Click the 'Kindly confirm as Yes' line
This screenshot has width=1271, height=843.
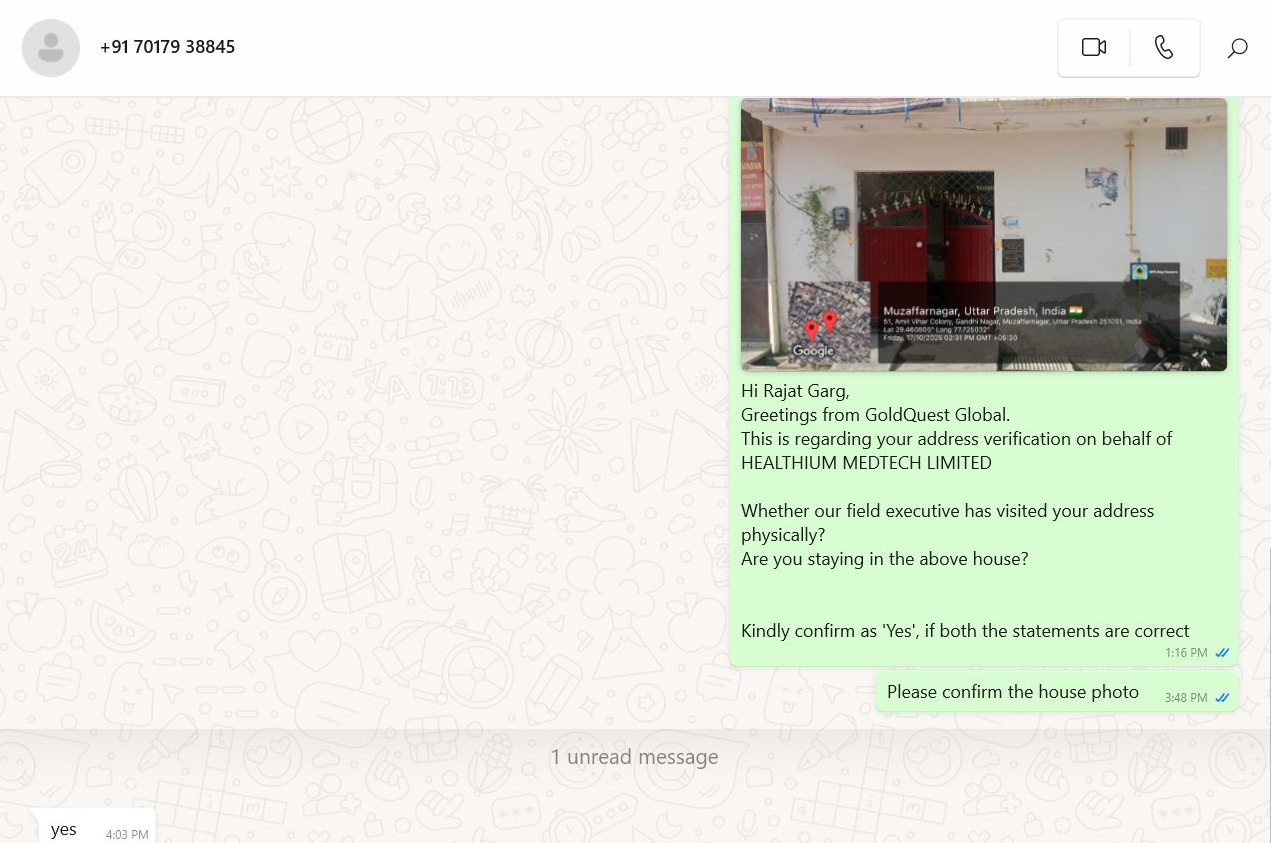965,631
